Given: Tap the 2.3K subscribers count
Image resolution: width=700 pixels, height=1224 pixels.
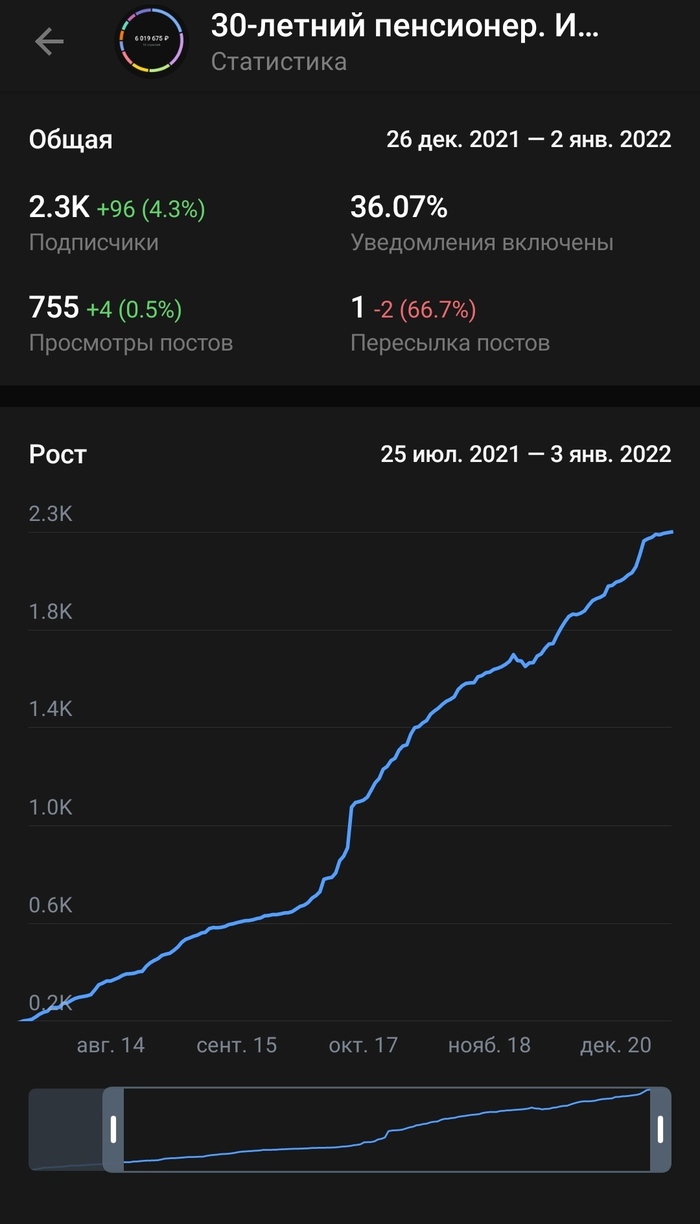Looking at the screenshot, I should point(59,208).
